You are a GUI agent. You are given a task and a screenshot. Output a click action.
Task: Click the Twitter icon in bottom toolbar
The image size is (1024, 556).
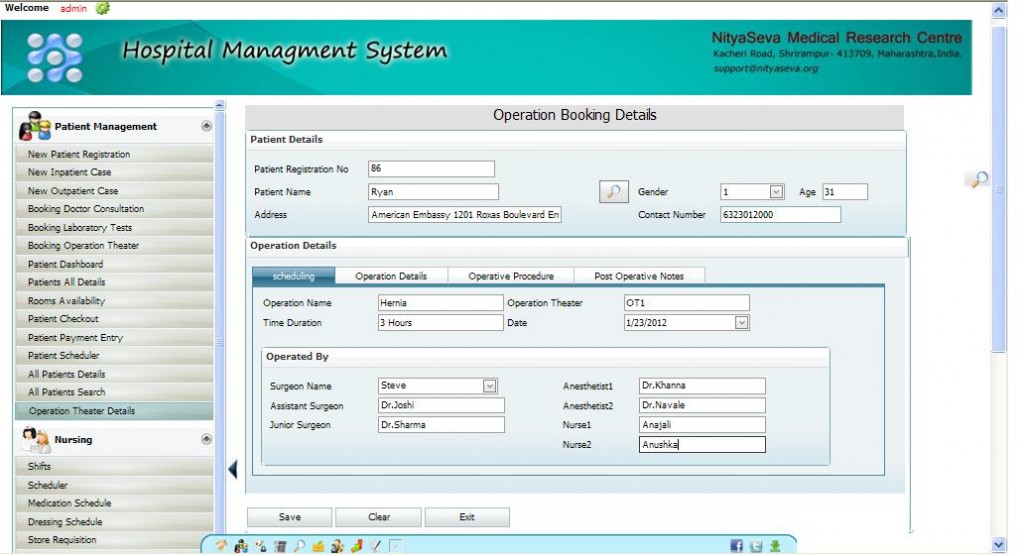pyautogui.click(x=756, y=546)
